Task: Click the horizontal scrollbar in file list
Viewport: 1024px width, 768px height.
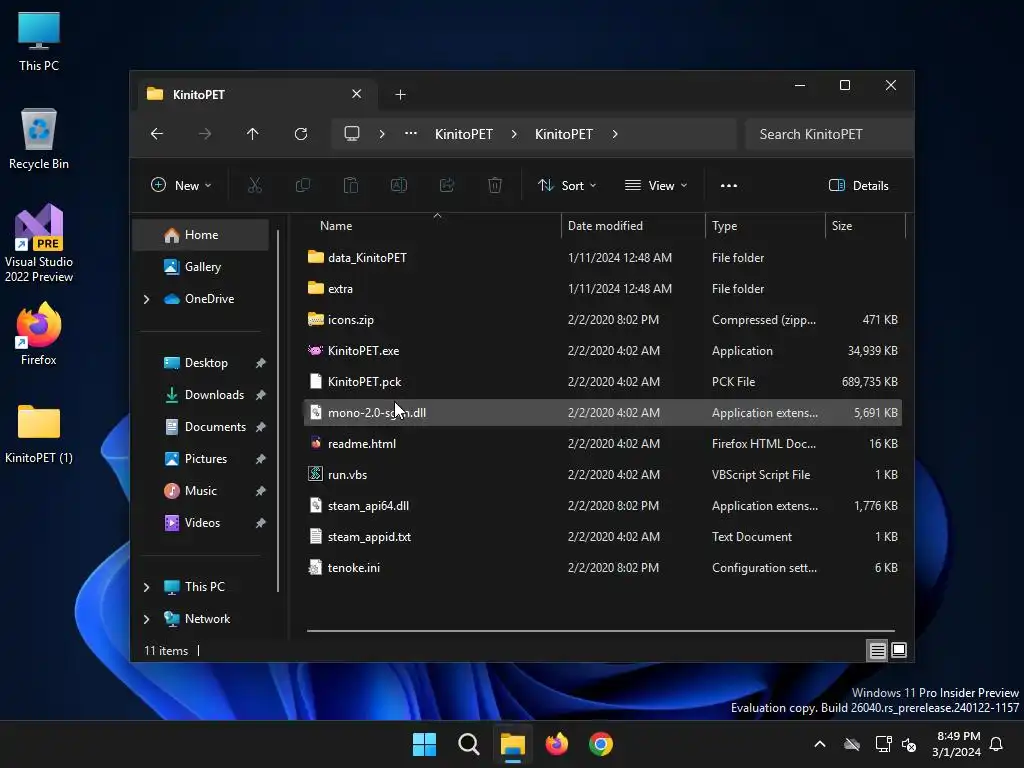Action: point(601,631)
